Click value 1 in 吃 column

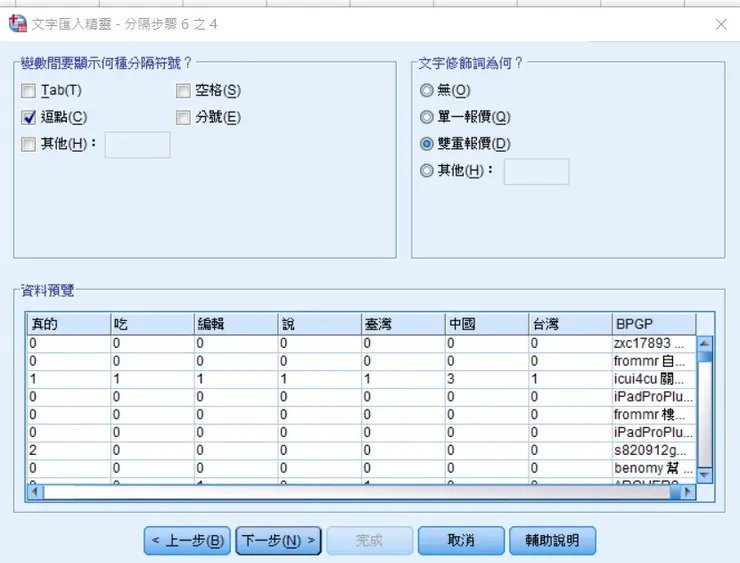[x=152, y=379]
